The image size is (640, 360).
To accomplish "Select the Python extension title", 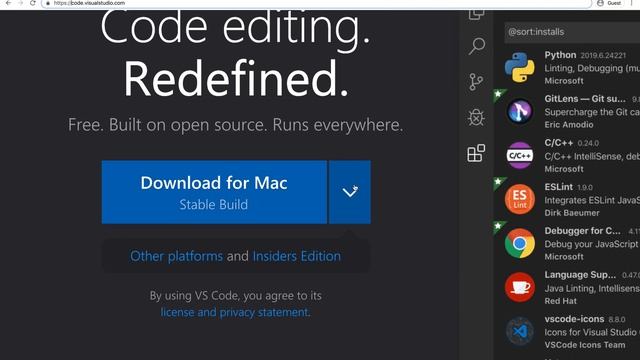I will [x=560, y=55].
